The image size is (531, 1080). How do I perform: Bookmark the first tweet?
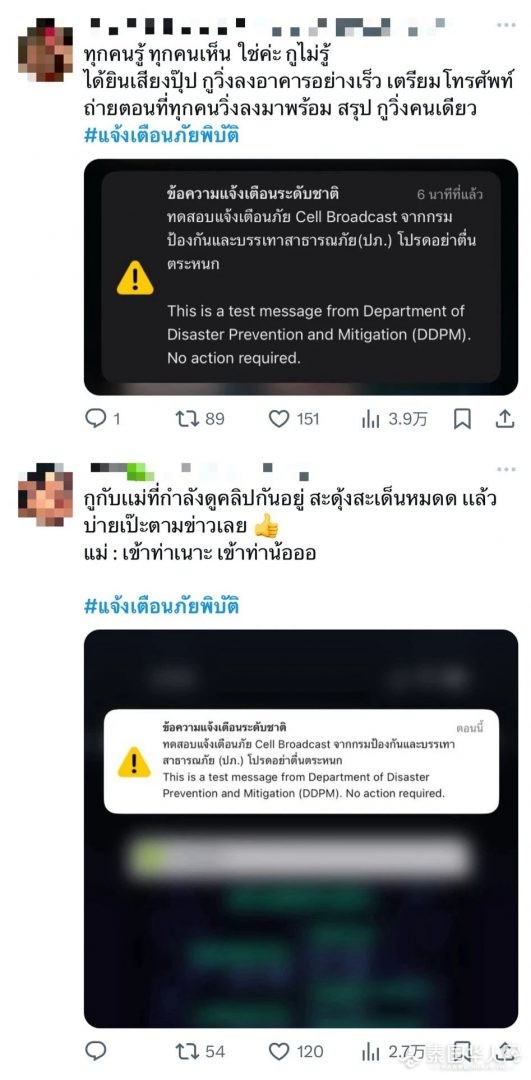(x=462, y=418)
